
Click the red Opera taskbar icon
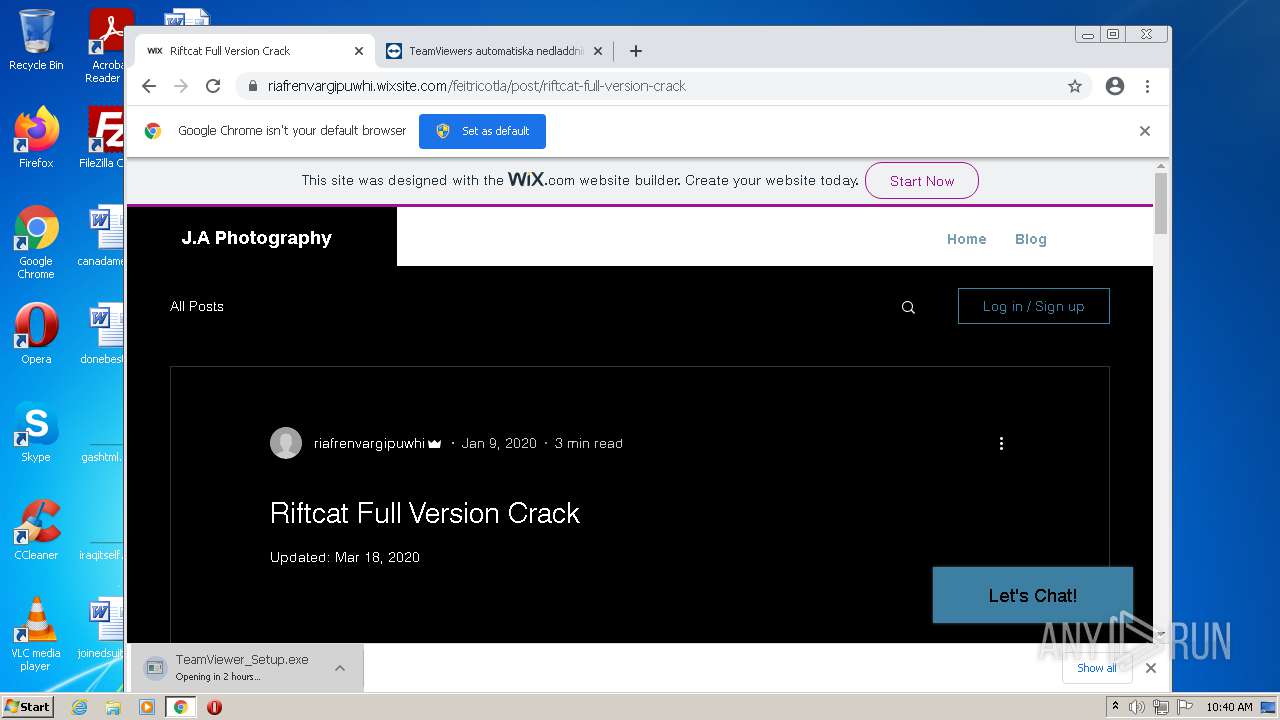coord(214,707)
